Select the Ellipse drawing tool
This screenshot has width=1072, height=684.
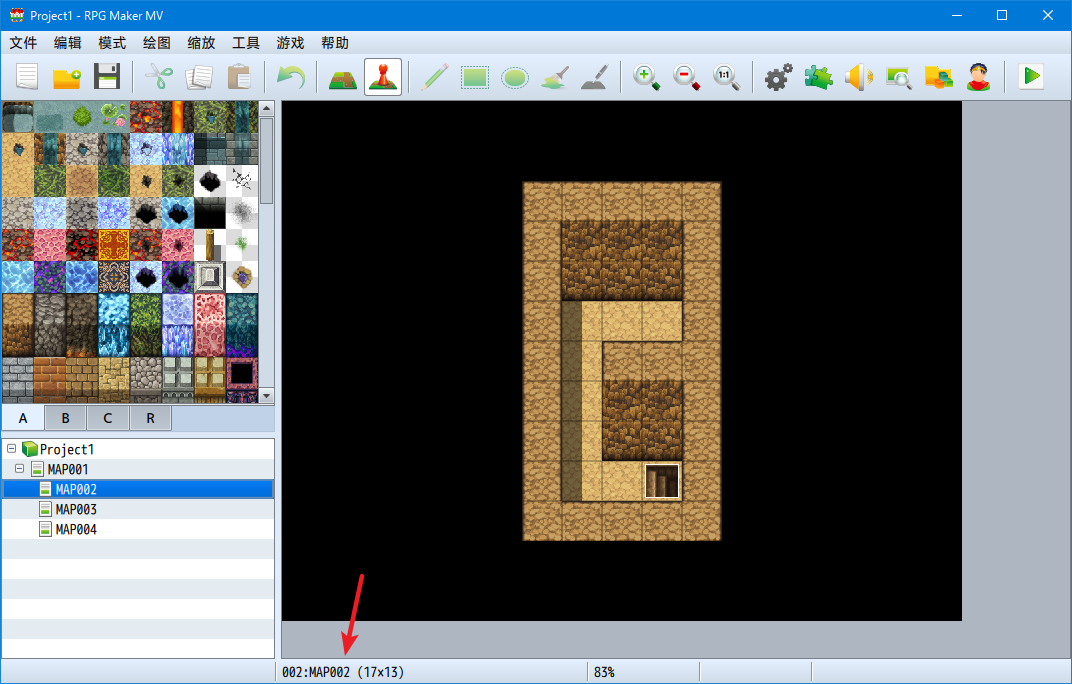515,76
